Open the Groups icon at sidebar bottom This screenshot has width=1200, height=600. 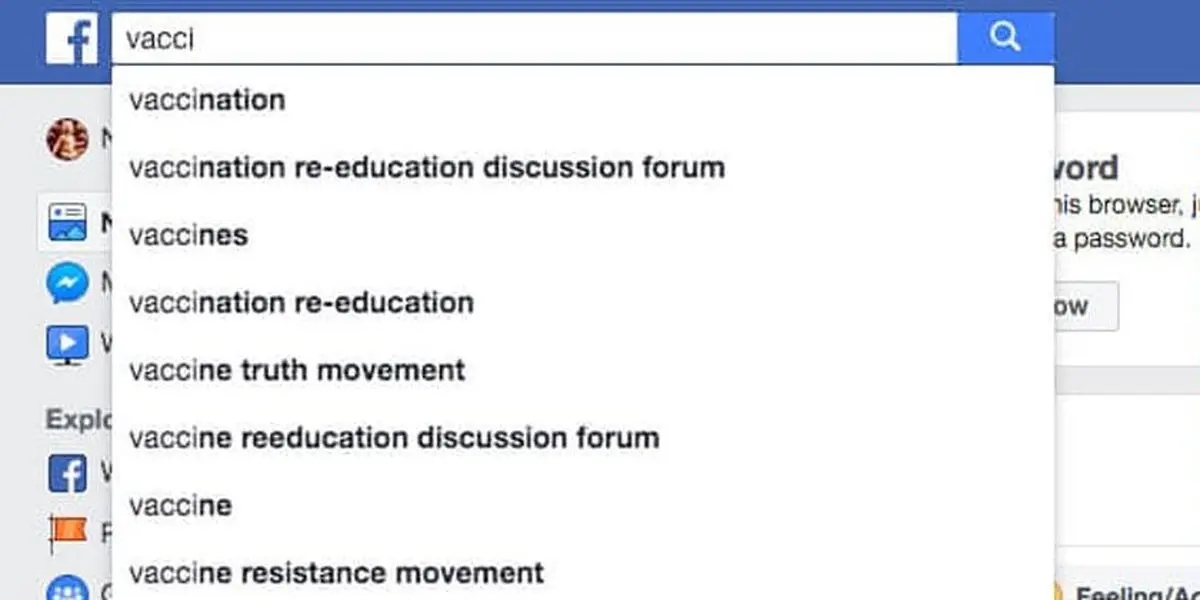(68, 589)
